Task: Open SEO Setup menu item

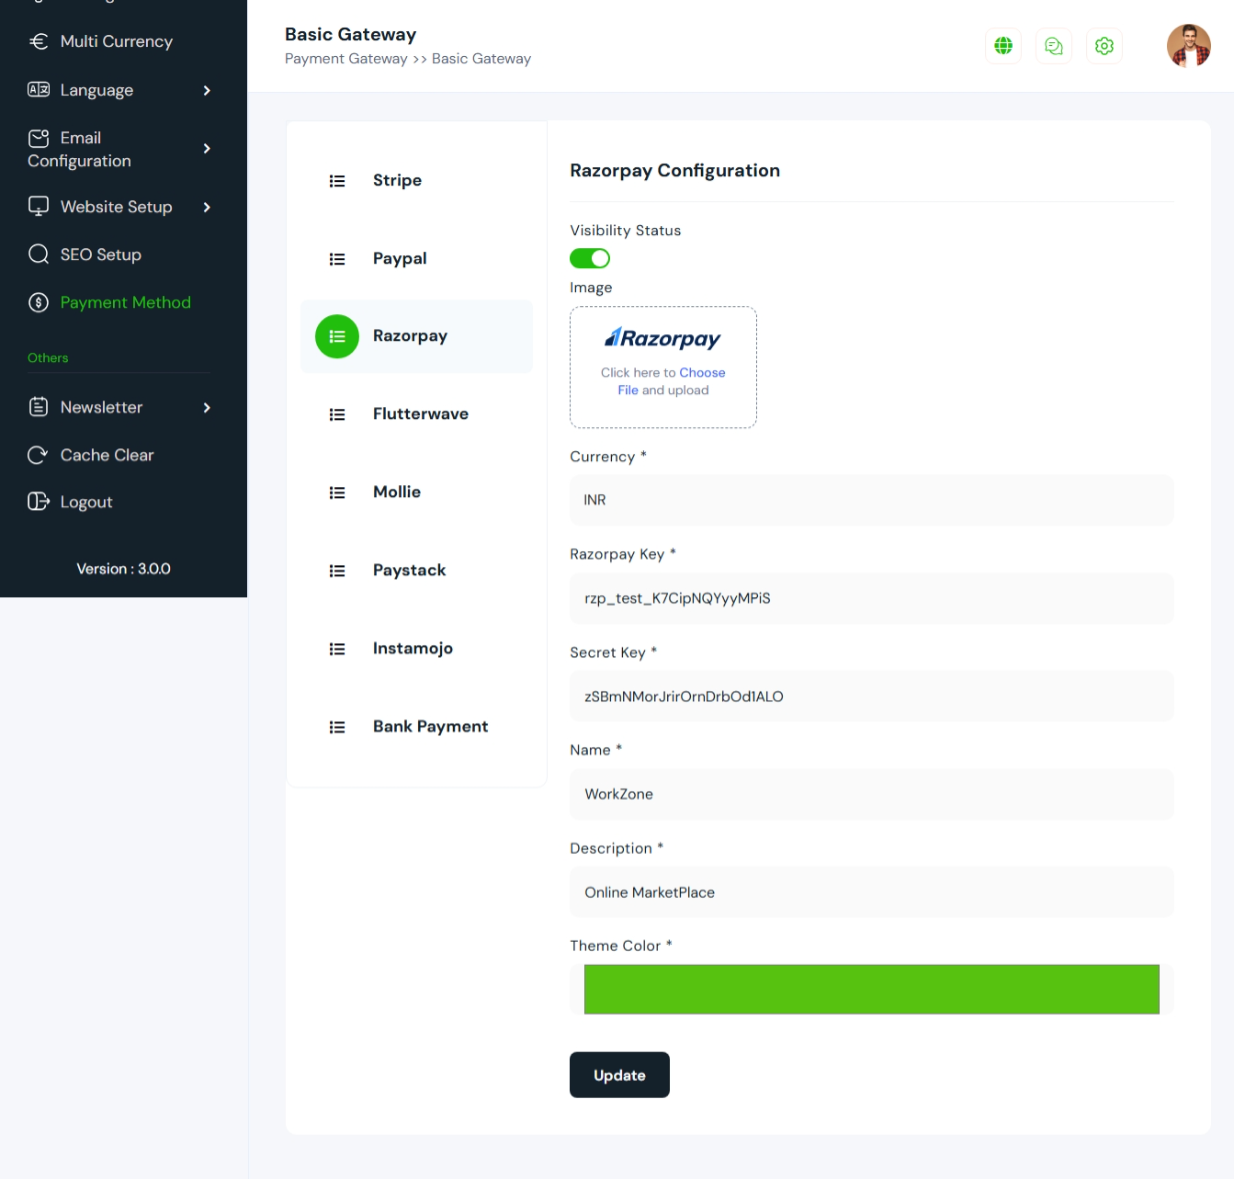Action: 100,254
